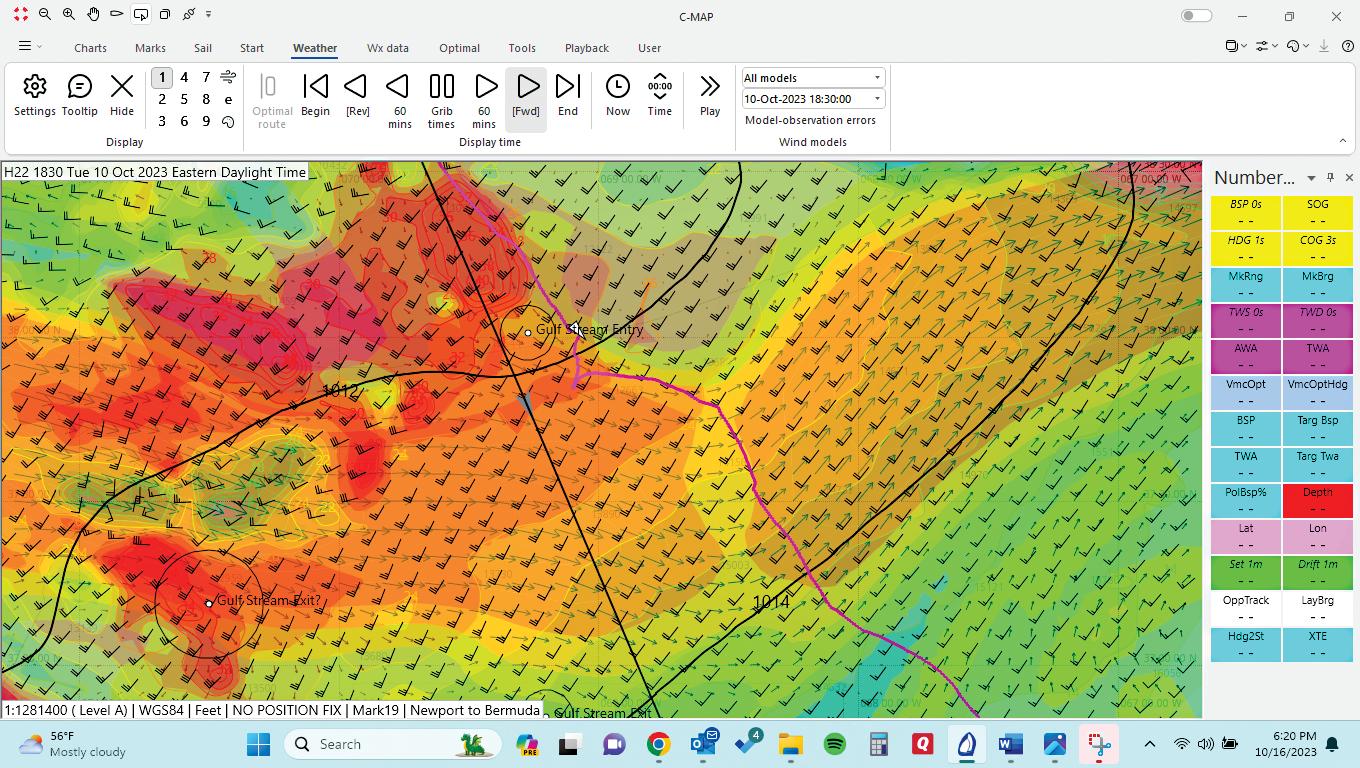The image size is (1360, 768).
Task: Click the Grib times pause icon
Action: (x=441, y=95)
